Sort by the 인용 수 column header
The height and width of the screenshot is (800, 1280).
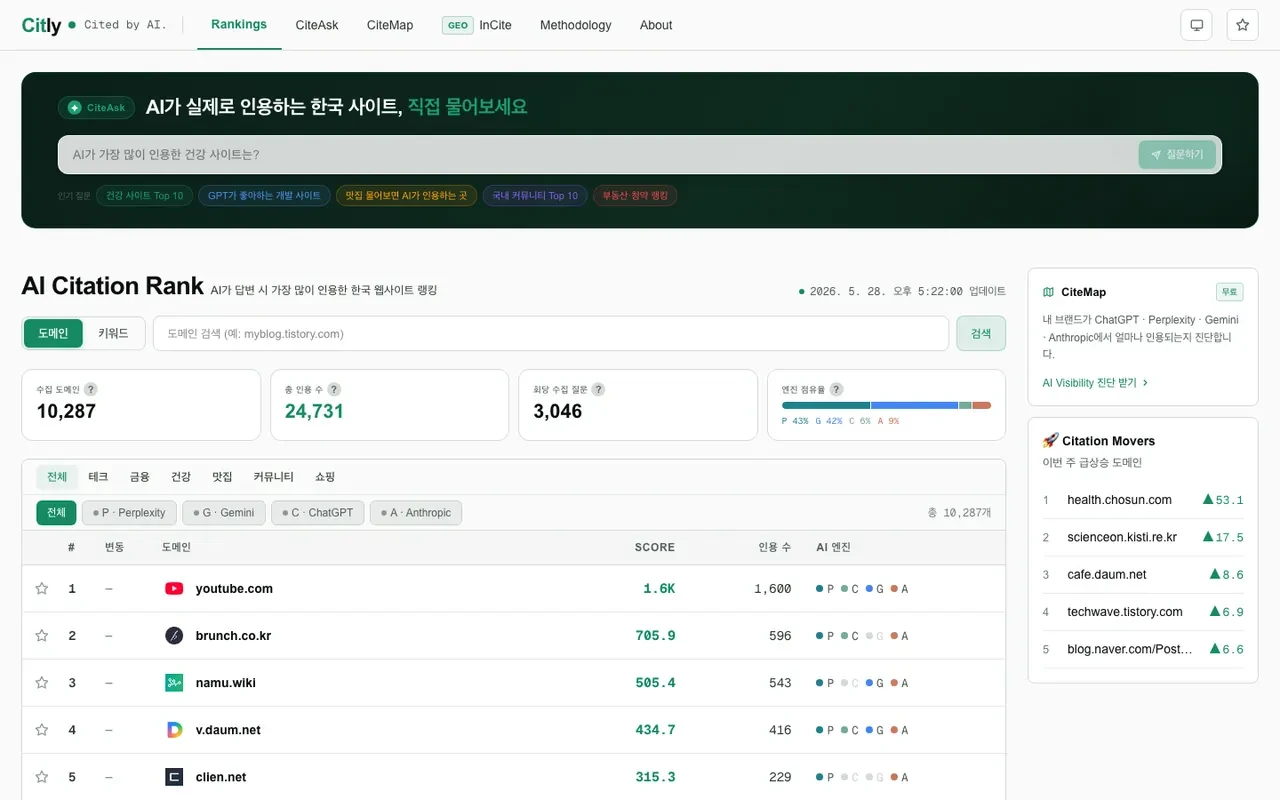[775, 547]
